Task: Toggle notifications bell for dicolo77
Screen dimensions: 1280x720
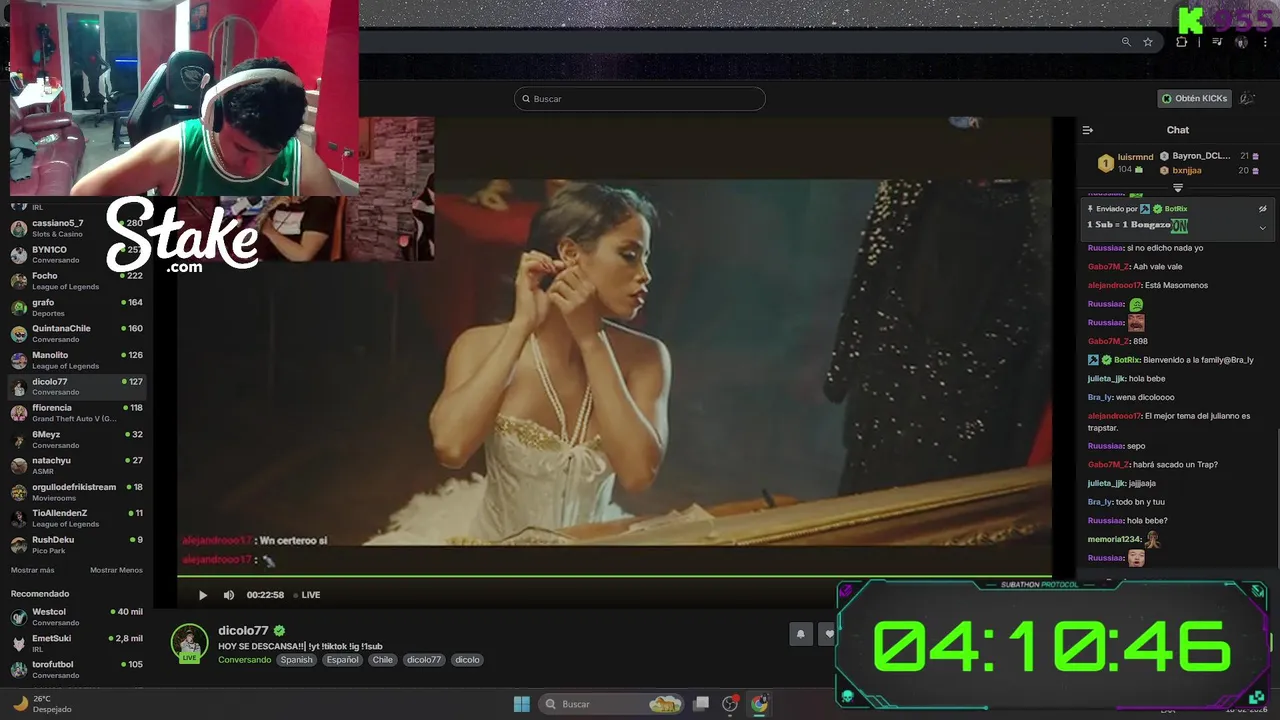Action: coord(800,634)
